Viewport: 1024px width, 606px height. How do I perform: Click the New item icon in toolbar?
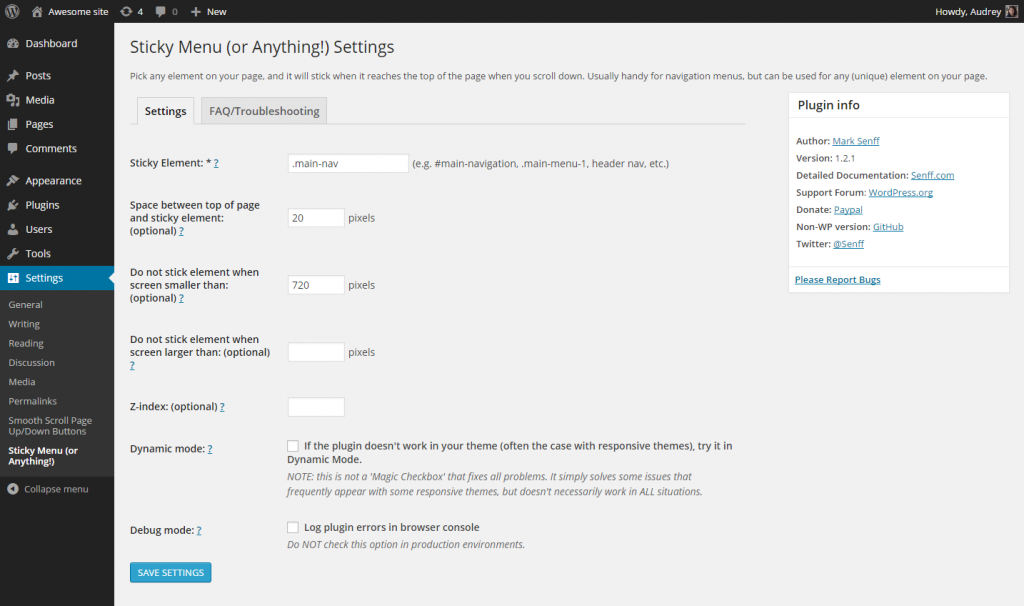(195, 11)
